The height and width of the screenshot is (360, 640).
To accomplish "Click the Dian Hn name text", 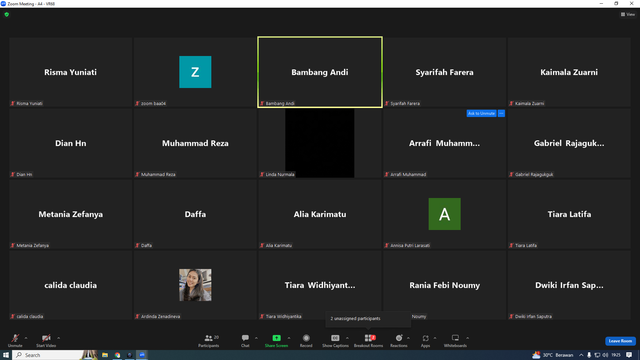I will tap(71, 143).
